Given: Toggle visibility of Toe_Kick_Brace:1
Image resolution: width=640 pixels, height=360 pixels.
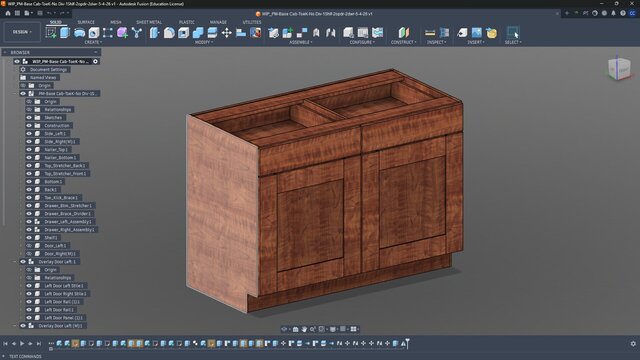Looking at the screenshot, I should (x=29, y=198).
